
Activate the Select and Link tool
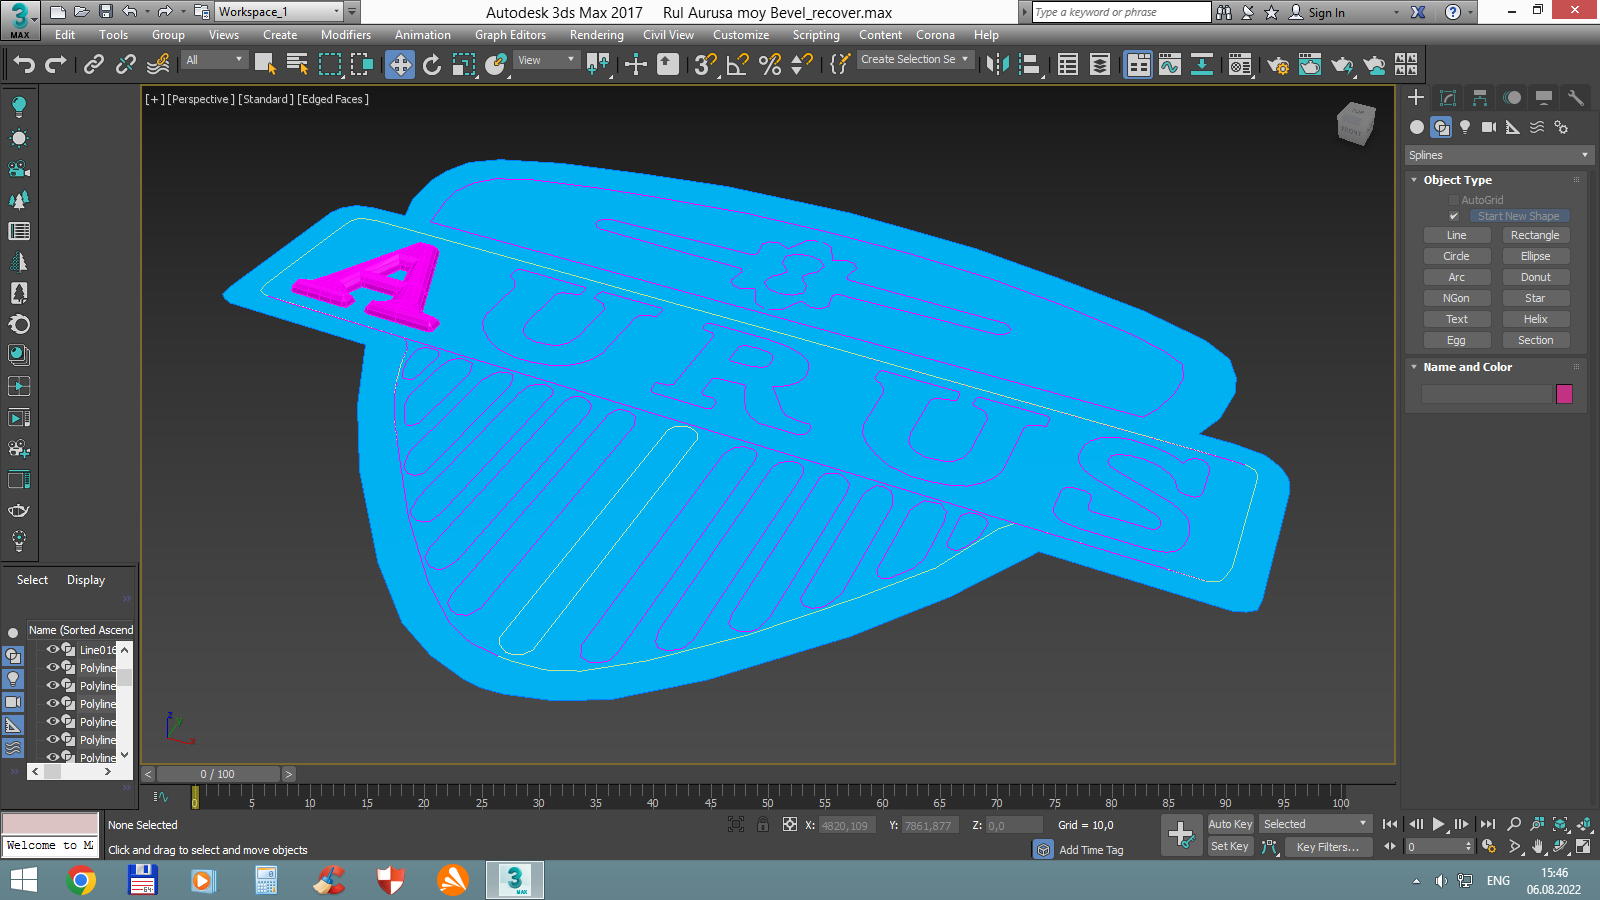coord(94,65)
